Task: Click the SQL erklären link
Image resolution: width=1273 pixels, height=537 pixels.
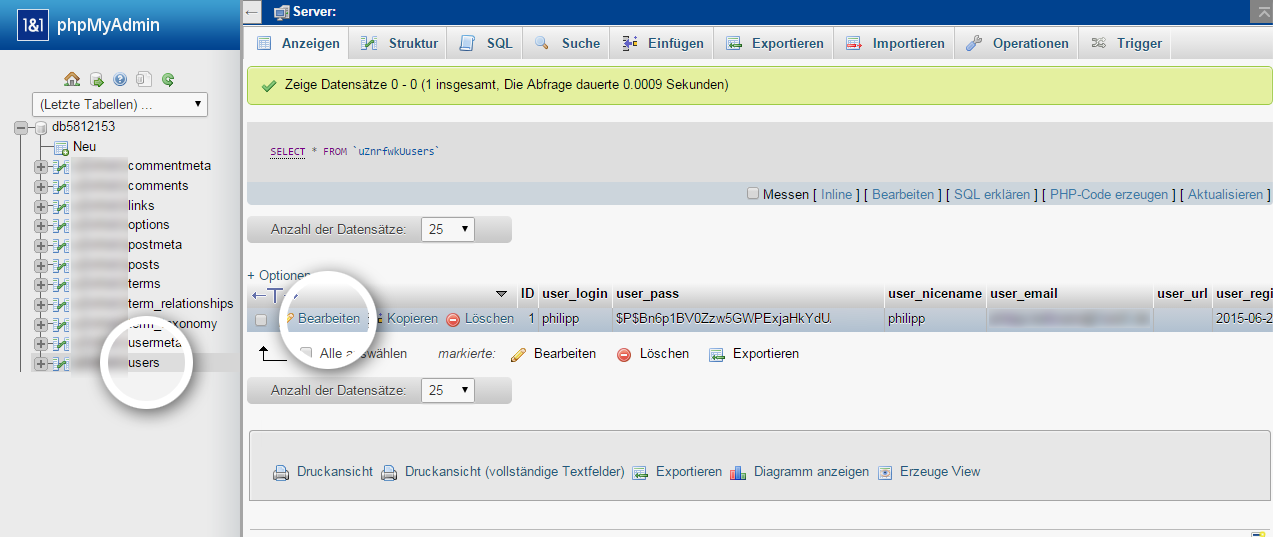Action: click(992, 194)
